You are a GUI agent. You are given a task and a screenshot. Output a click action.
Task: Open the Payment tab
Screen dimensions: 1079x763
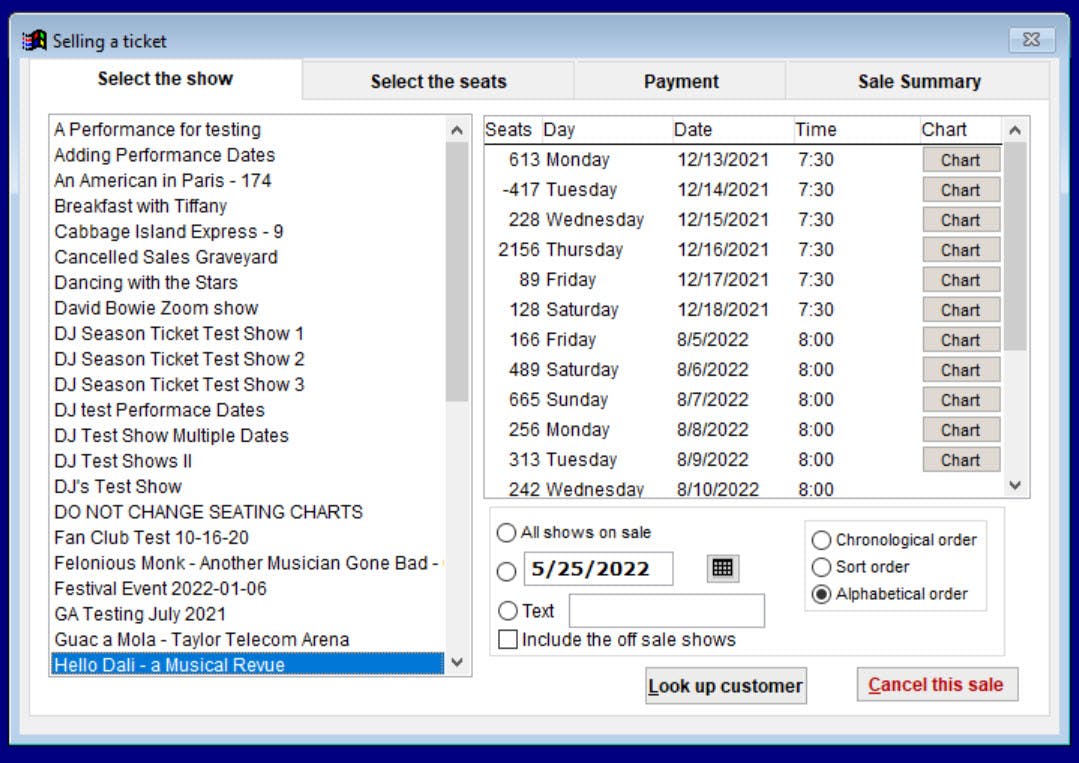click(681, 81)
